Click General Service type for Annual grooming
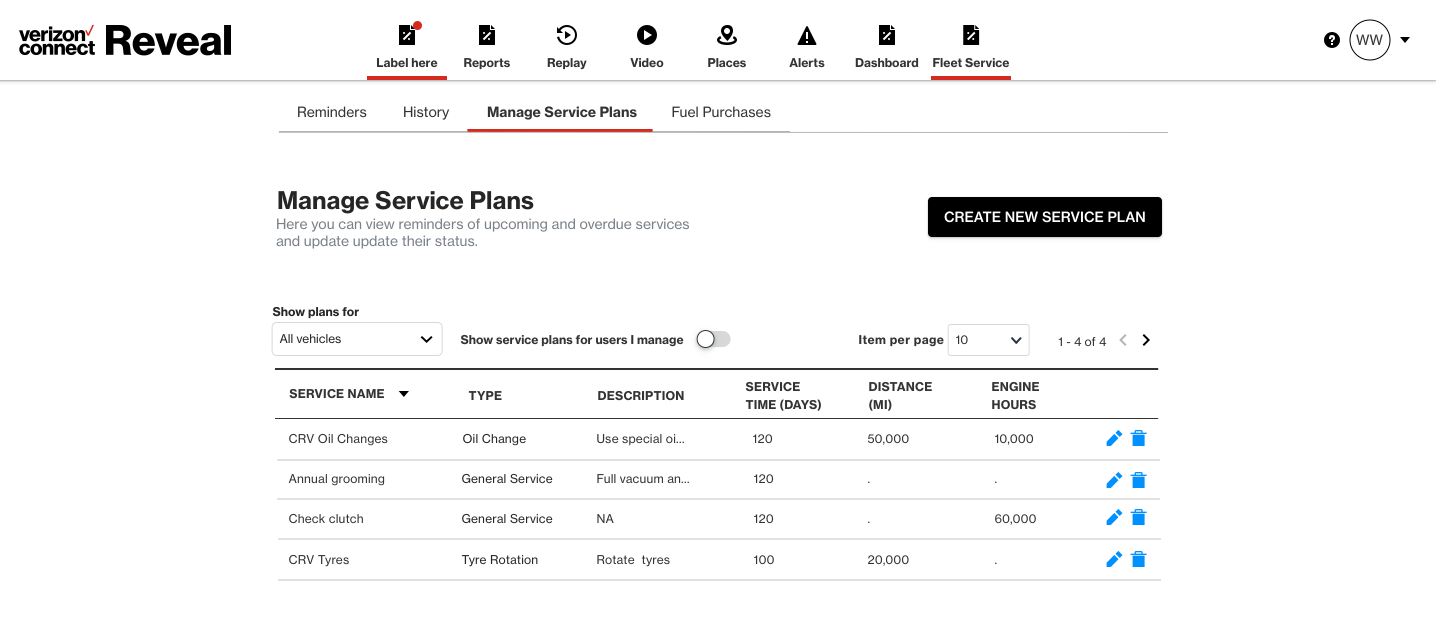 pos(507,479)
